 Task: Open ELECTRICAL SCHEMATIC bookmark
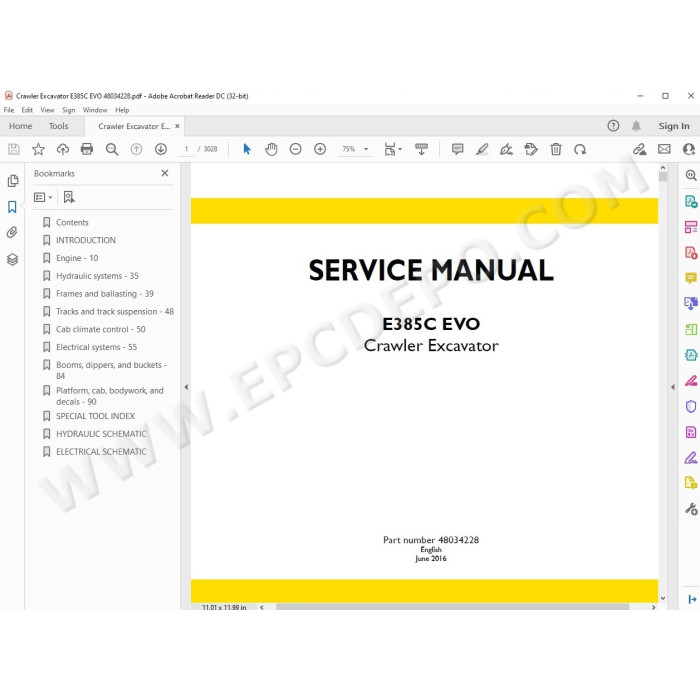(101, 452)
